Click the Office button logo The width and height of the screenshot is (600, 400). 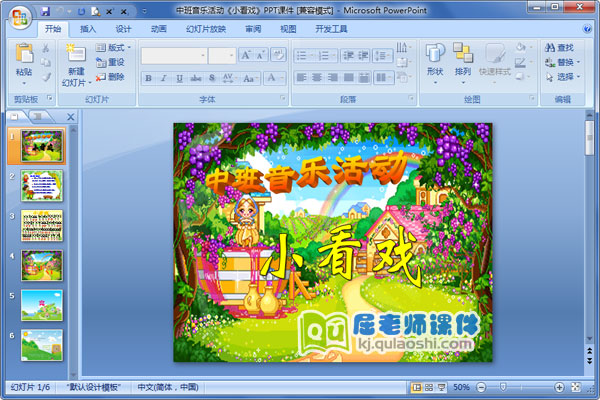coord(18,16)
